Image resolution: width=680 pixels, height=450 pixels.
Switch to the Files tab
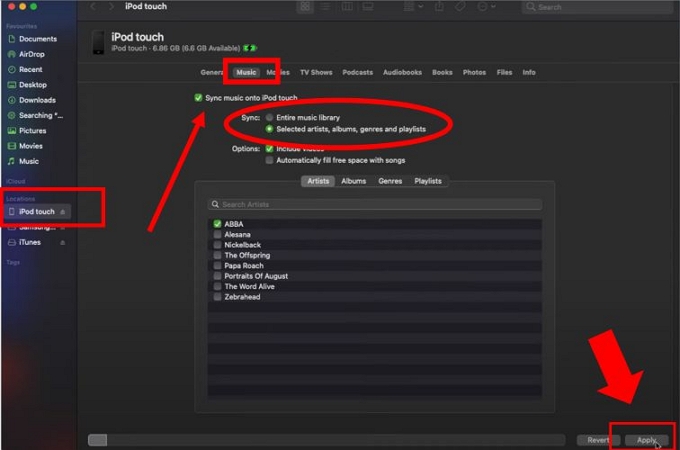[504, 72]
